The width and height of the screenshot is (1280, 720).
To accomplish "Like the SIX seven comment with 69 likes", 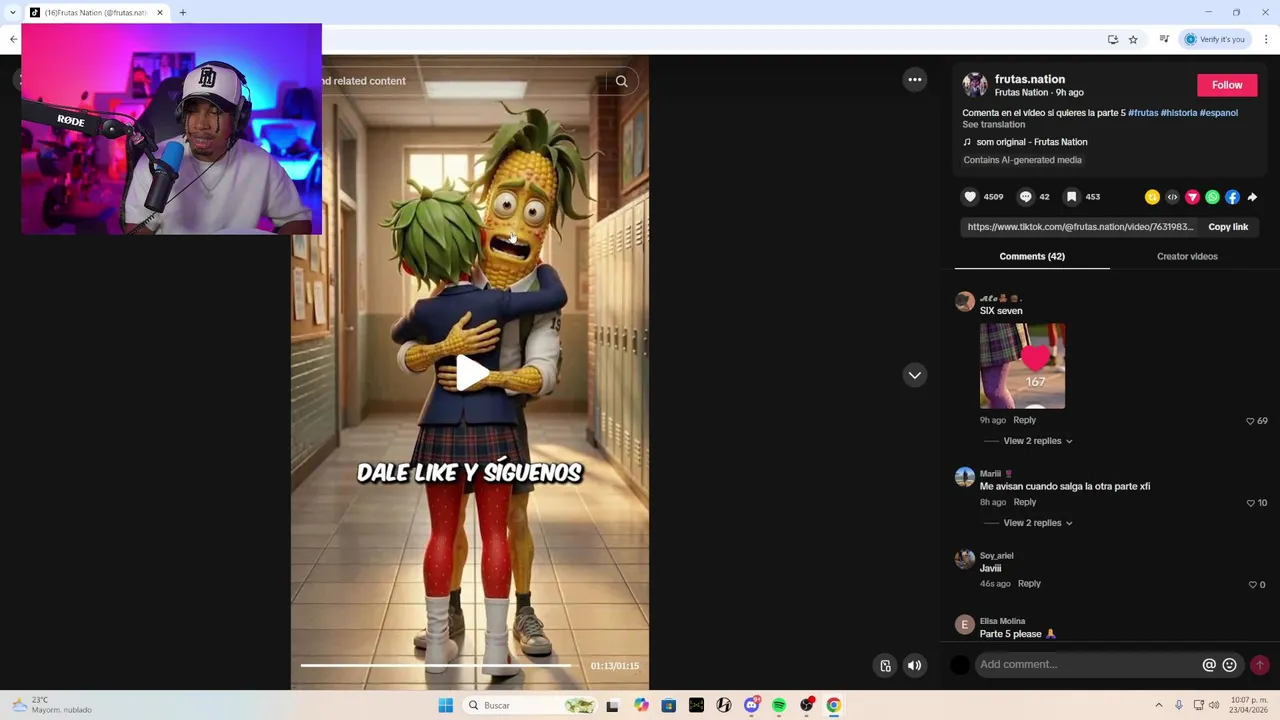I will coord(1250,421).
